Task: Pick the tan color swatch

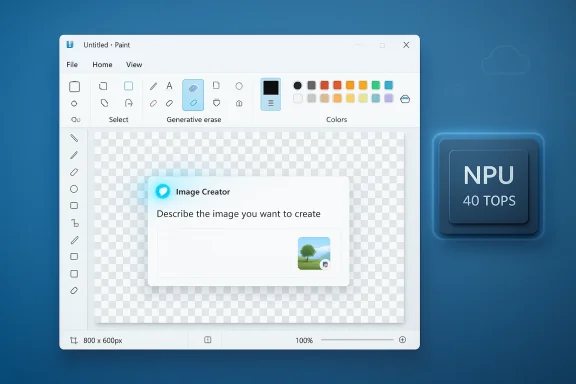Action: pyautogui.click(x=324, y=98)
